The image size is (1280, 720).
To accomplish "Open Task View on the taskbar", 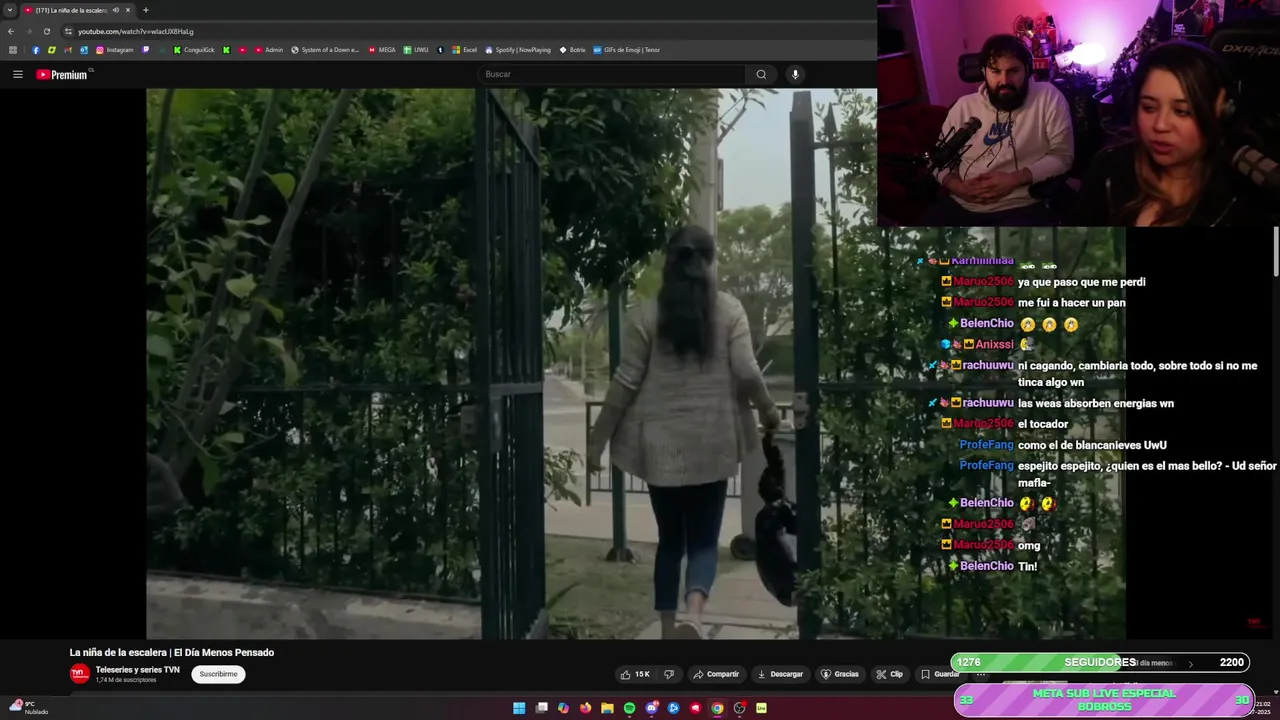I will [541, 708].
